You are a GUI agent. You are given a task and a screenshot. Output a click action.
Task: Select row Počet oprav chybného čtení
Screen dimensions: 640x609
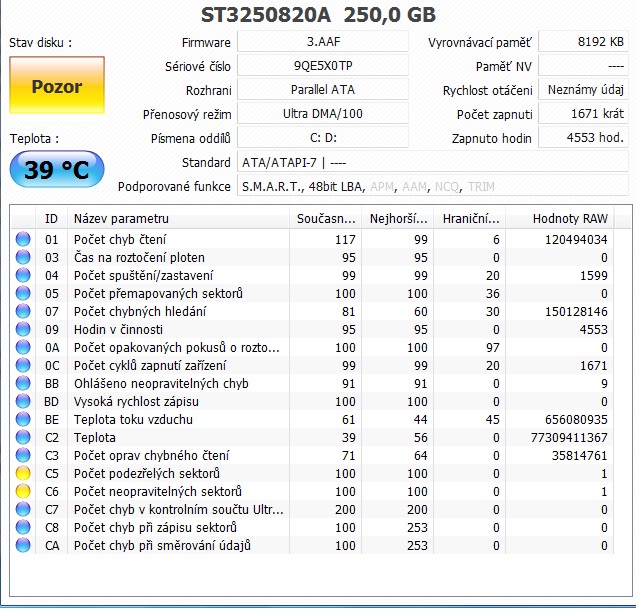coord(312,455)
